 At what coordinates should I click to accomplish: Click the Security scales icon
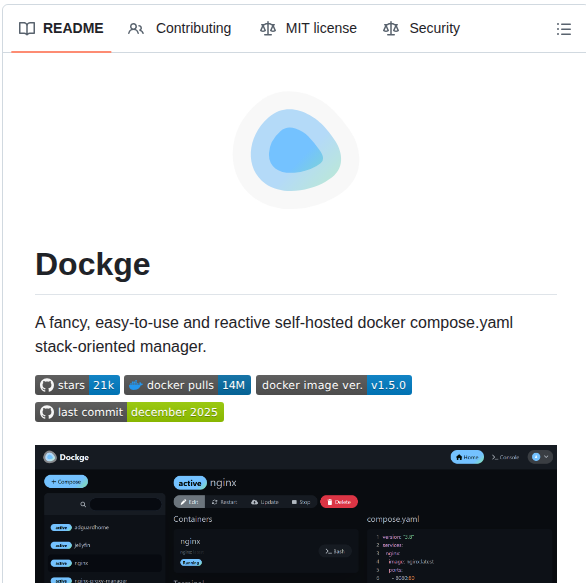point(391,28)
